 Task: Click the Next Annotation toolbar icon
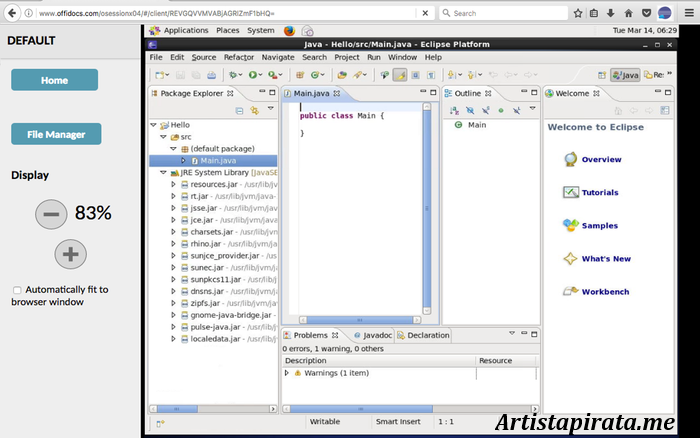(451, 75)
